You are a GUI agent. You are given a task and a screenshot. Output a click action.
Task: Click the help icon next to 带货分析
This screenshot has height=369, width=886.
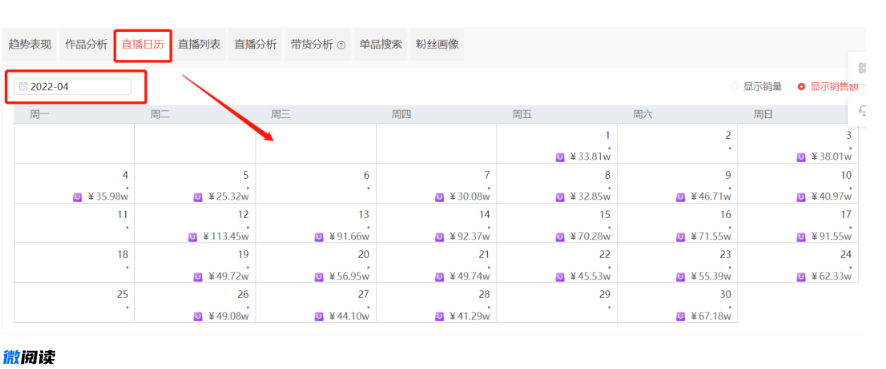coord(341,46)
